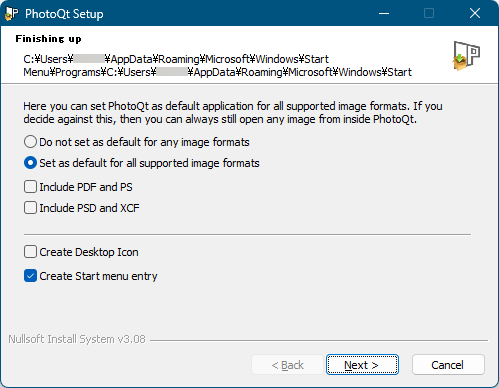
Task: Click the disabled < Back button
Action: [x=287, y=365]
